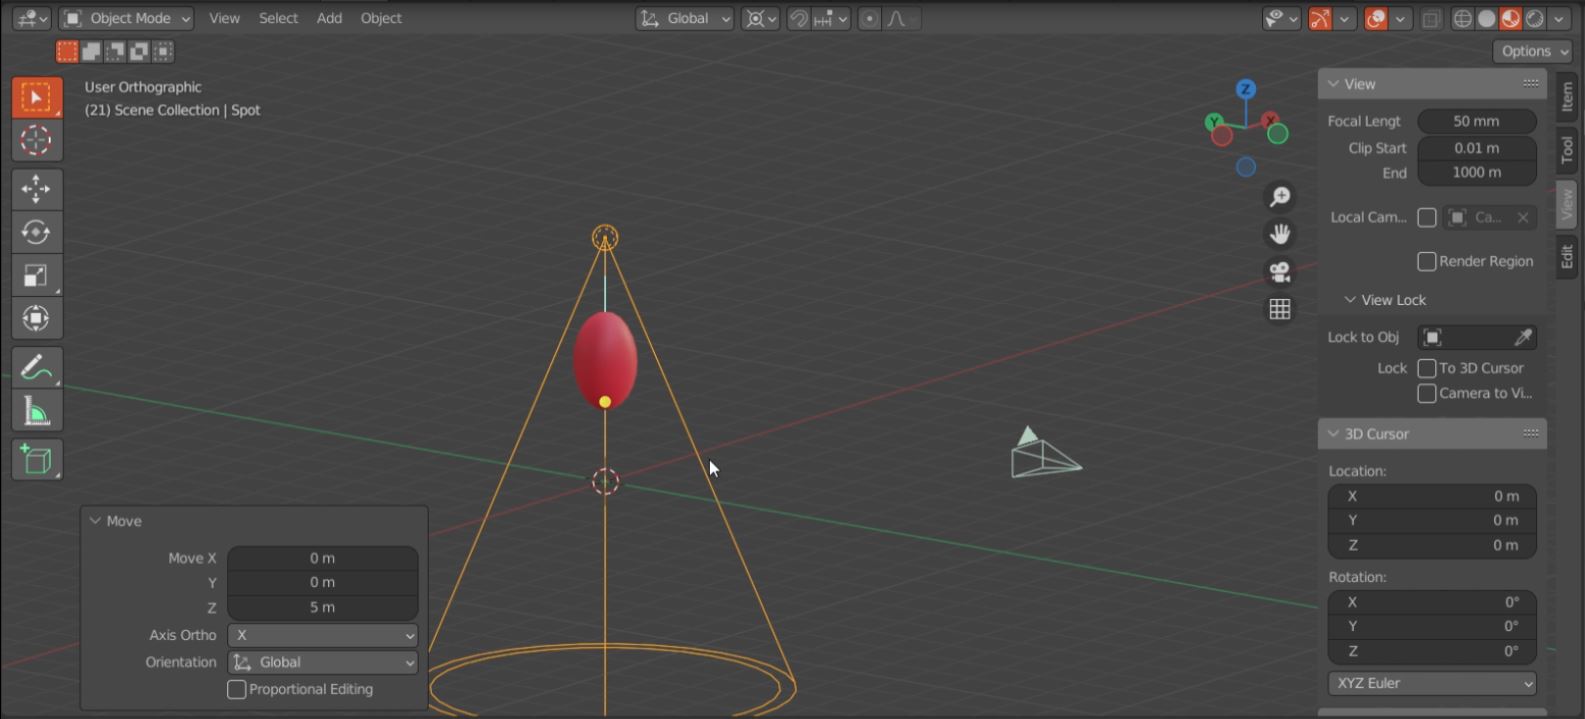Check Lock To 3D Cursor

click(x=1427, y=368)
